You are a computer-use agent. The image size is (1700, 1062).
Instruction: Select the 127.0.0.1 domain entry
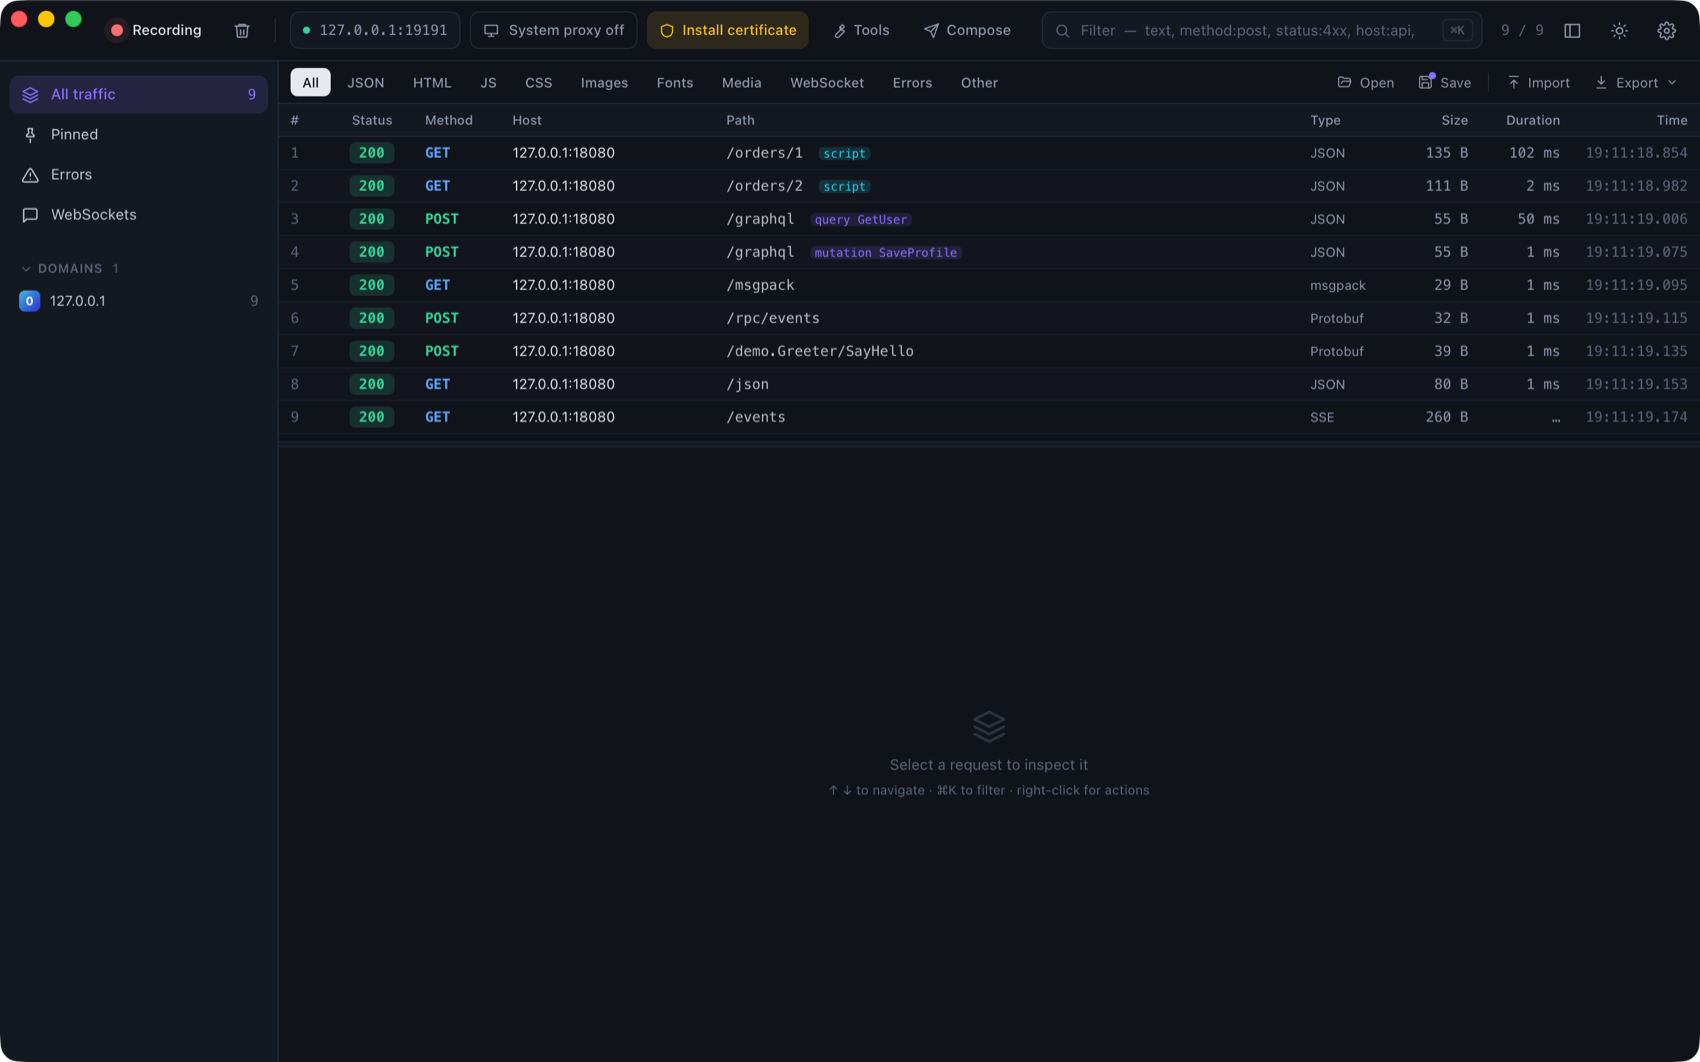point(139,301)
